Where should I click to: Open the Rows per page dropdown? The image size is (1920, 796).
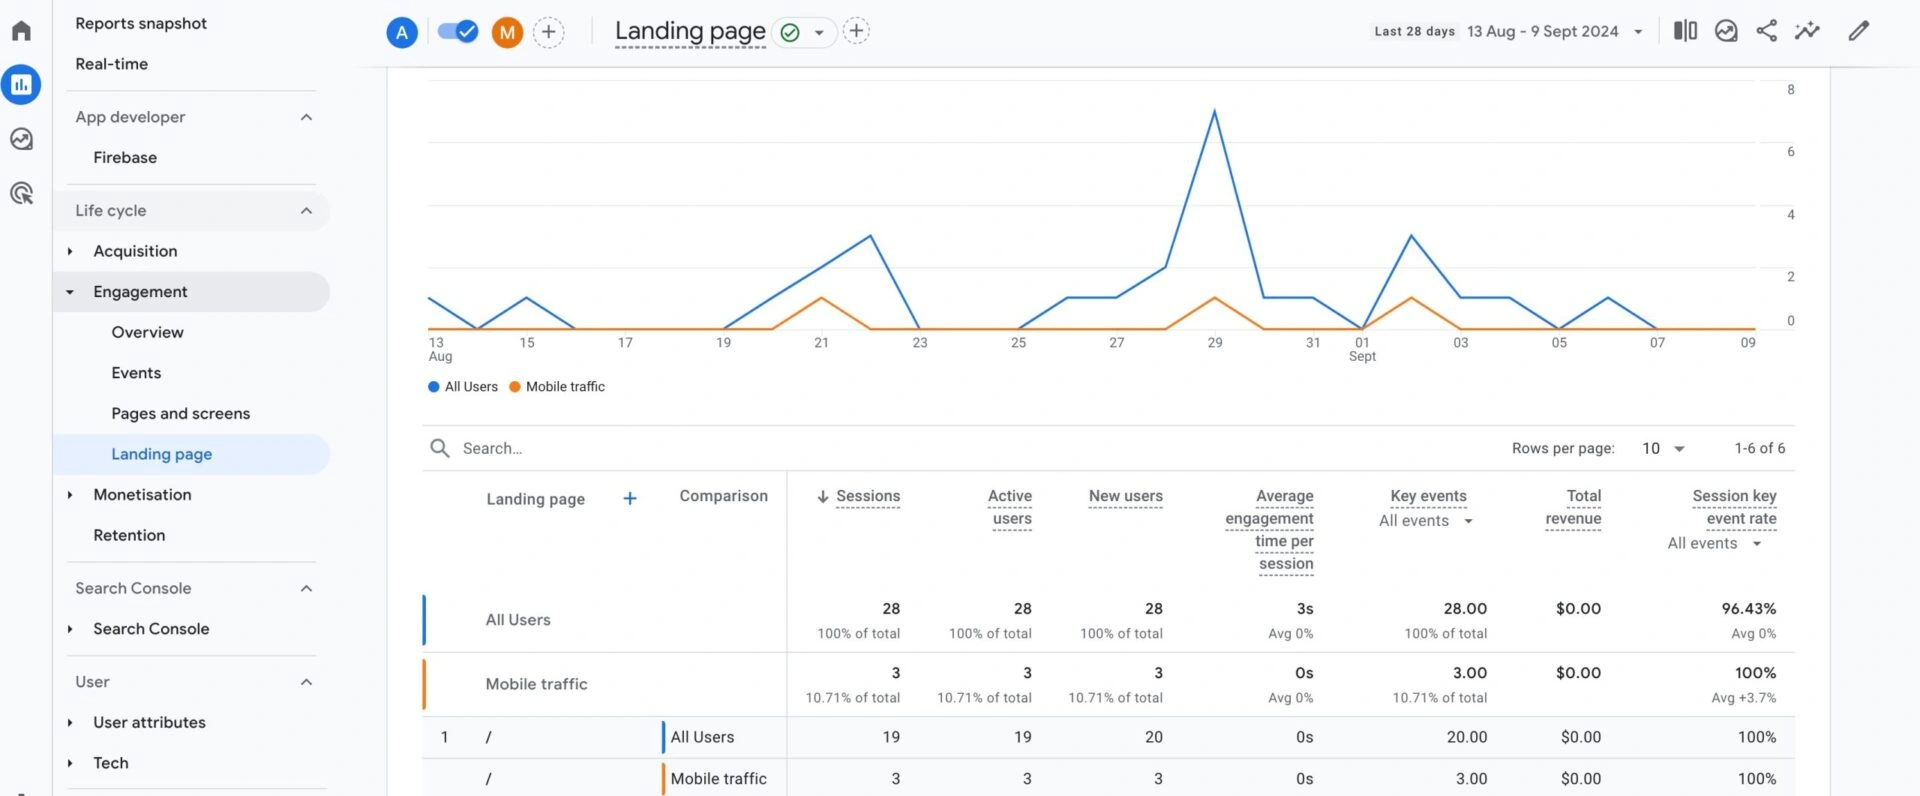tap(1663, 449)
